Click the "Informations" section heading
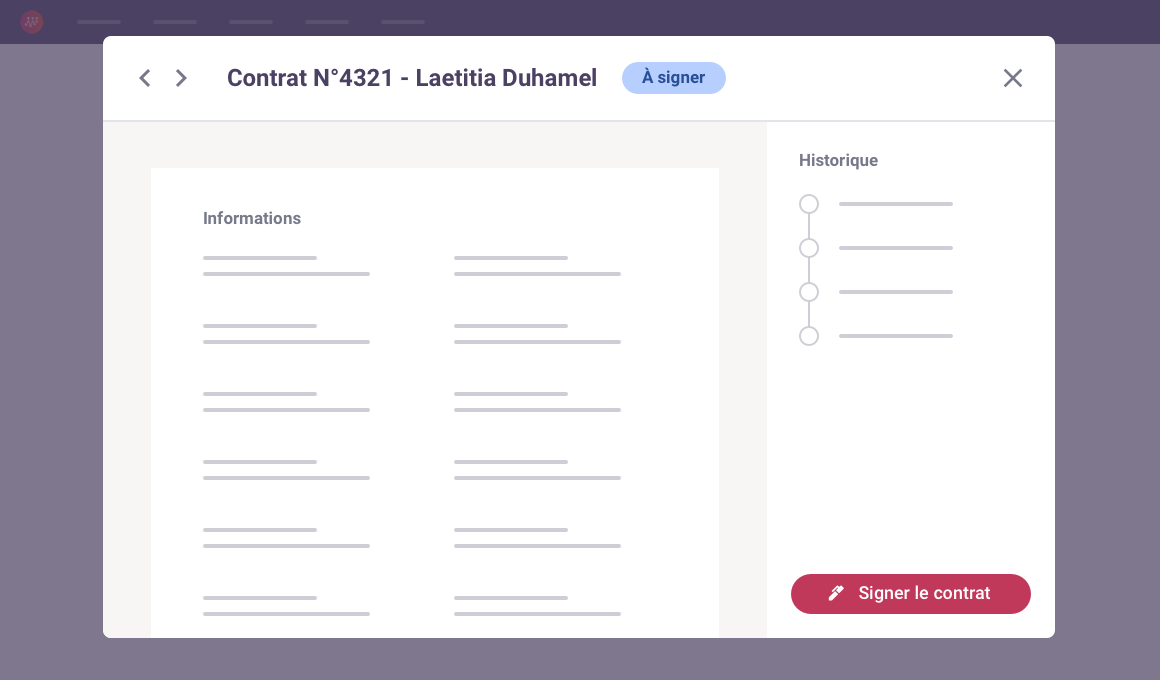Viewport: 1160px width, 680px height. [x=252, y=218]
